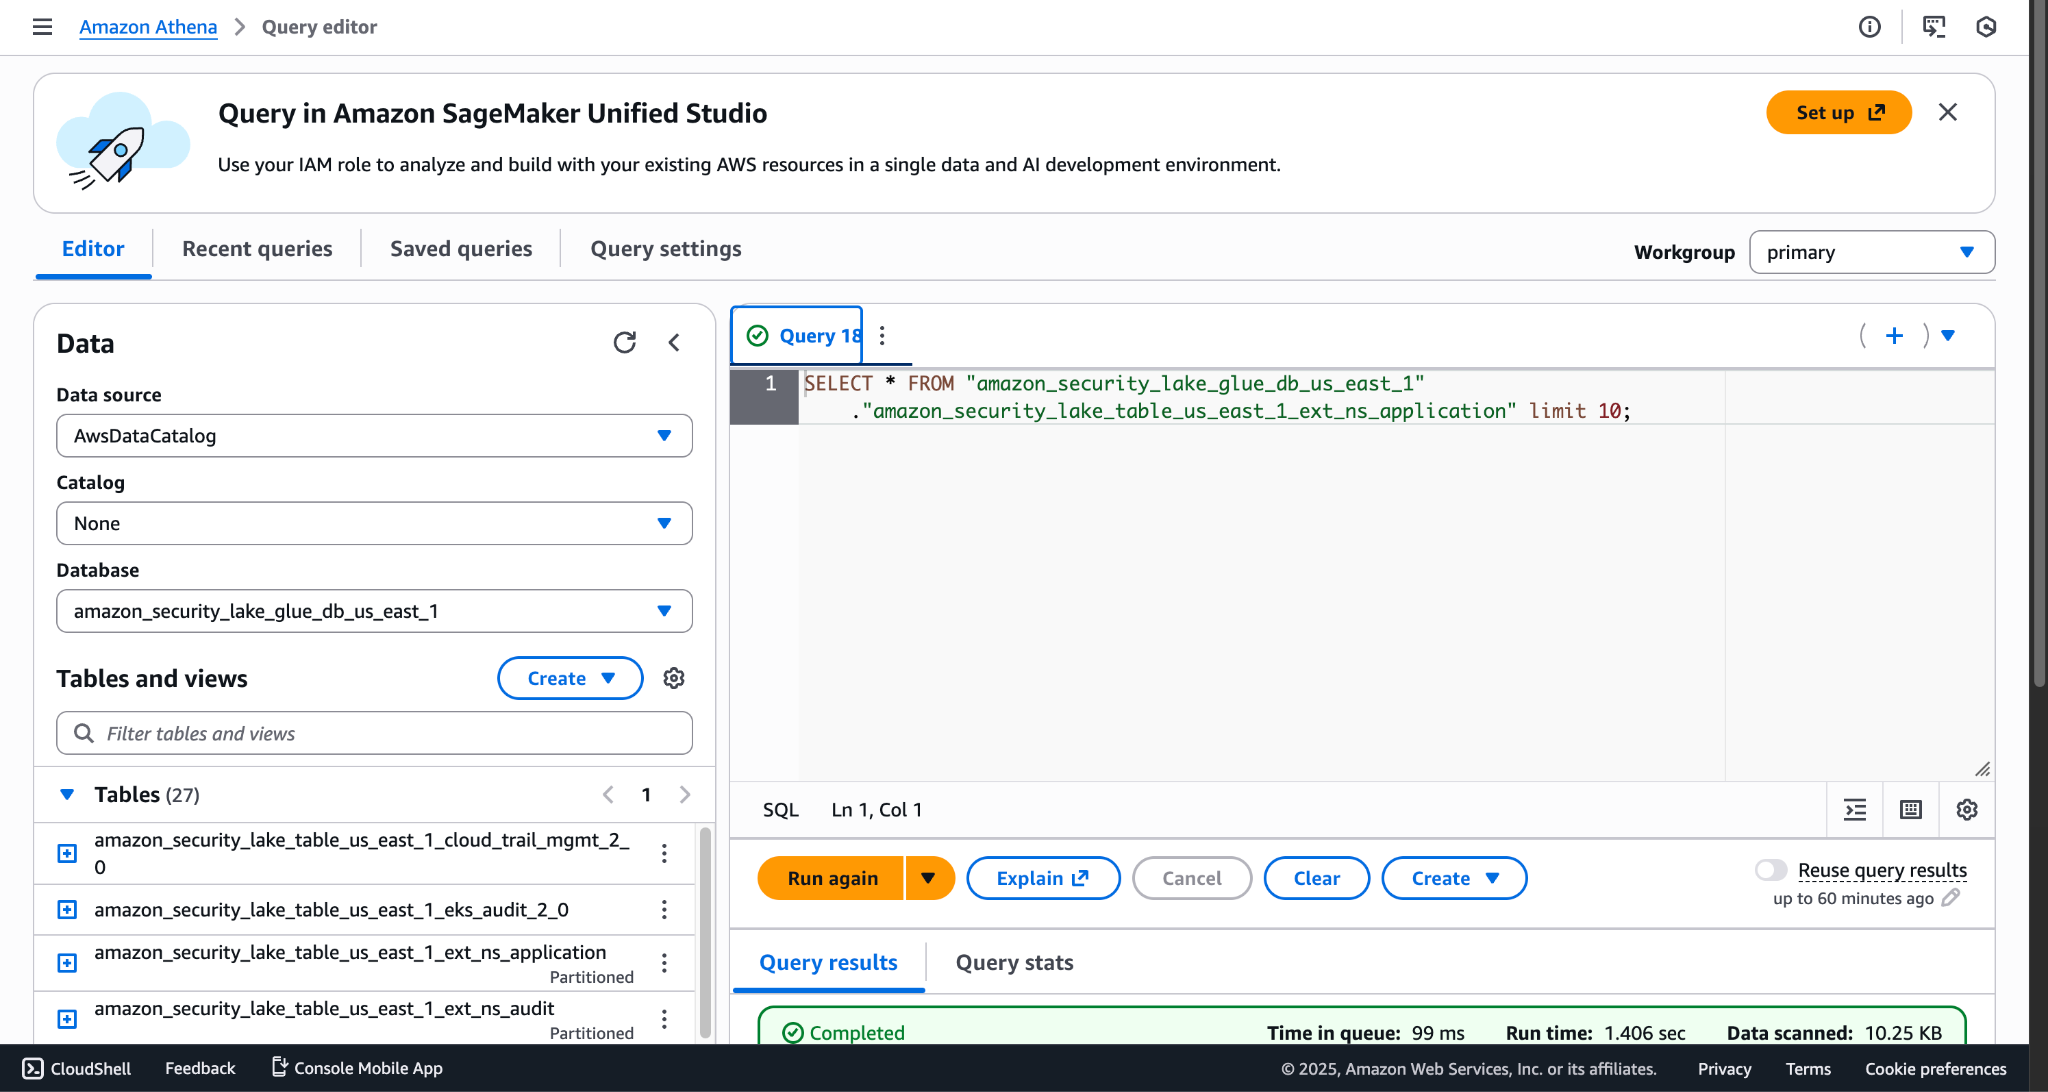Refresh the Data panel
This screenshot has width=2048, height=1092.
coord(625,343)
